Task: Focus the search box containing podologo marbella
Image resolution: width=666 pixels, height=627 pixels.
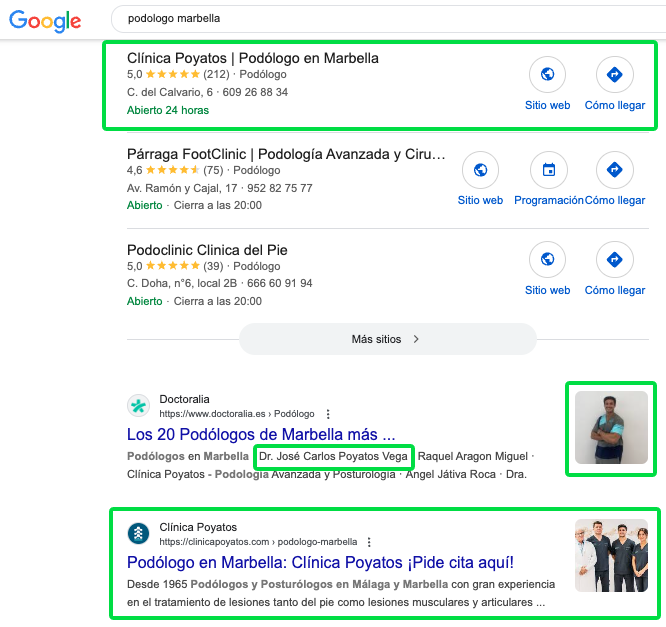Action: coord(388,19)
